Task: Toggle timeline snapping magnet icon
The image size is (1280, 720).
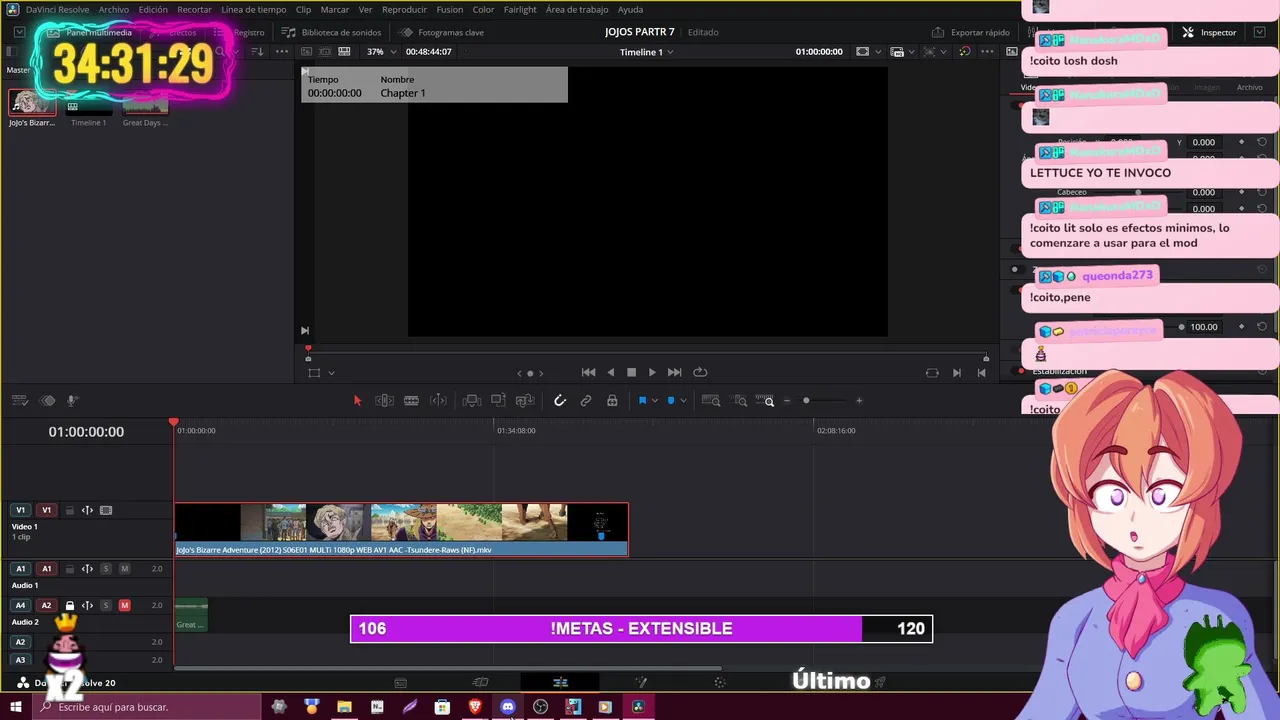Action: (560, 401)
